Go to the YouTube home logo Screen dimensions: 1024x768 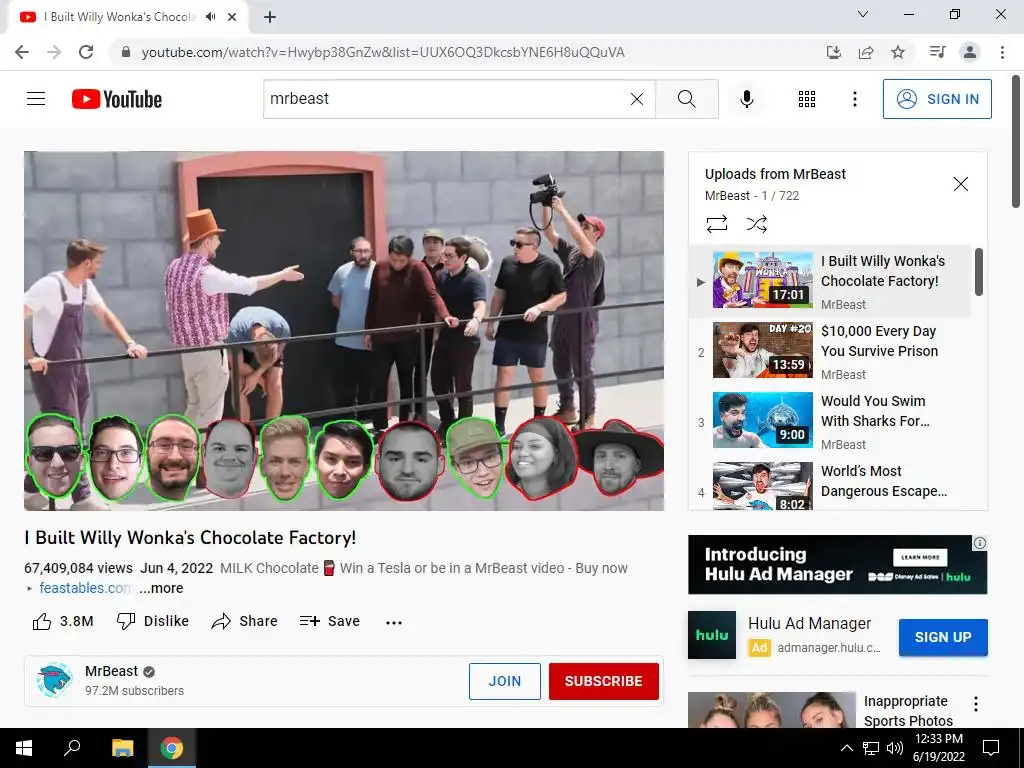tap(117, 99)
